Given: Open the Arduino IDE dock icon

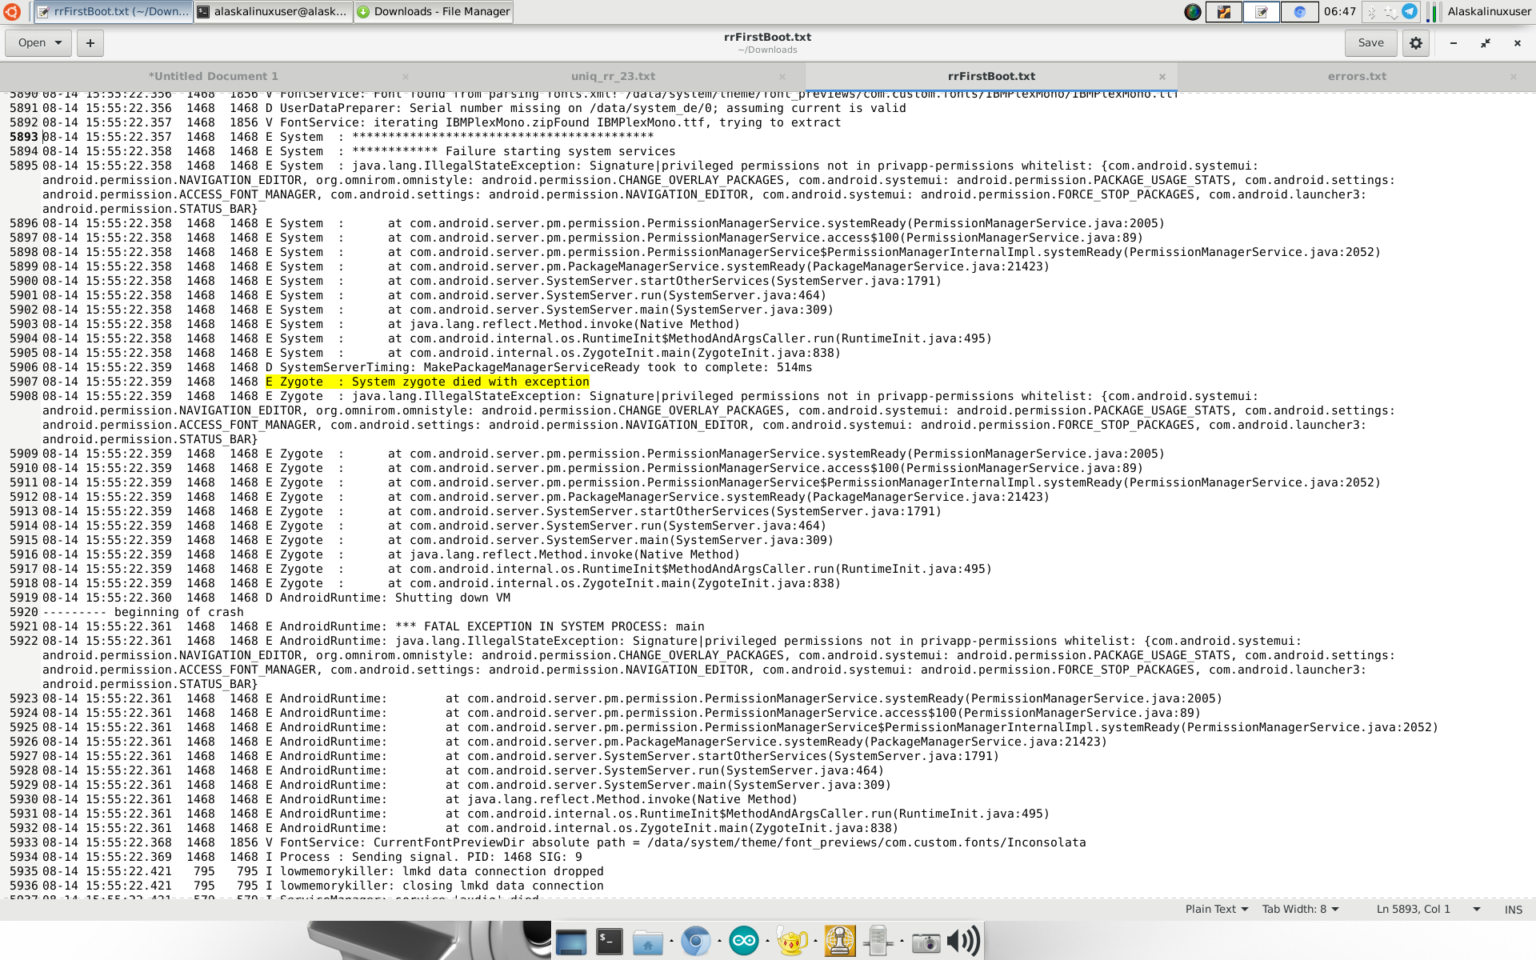Looking at the screenshot, I should click(x=743, y=941).
